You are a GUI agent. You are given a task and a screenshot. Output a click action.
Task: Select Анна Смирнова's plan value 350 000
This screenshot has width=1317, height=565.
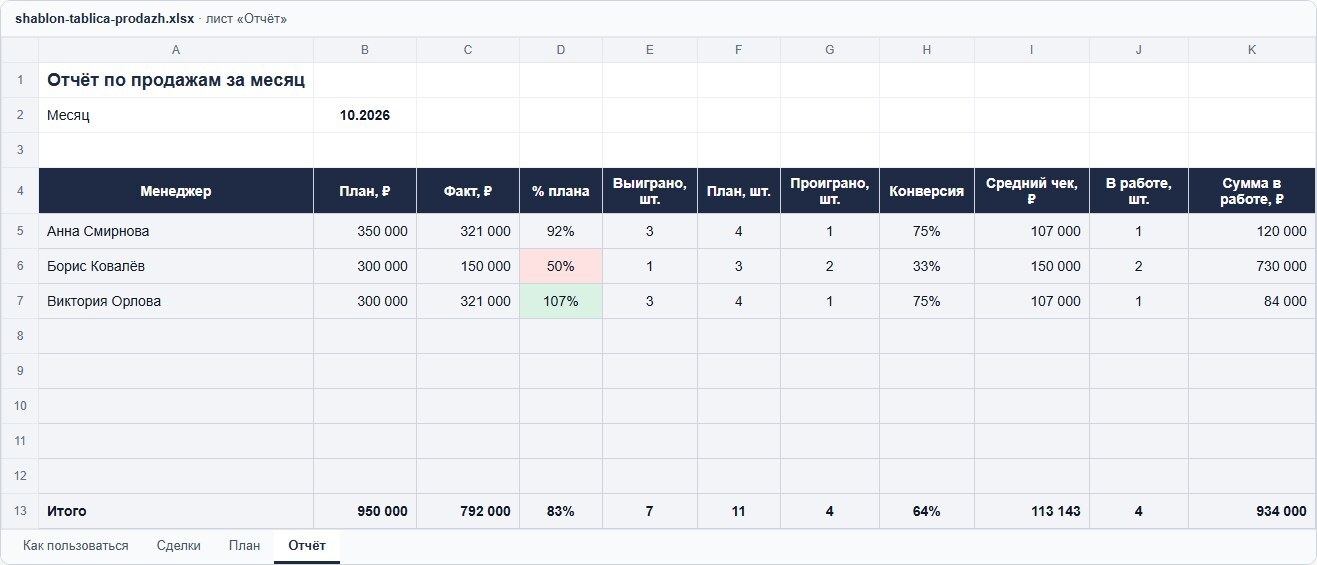coord(365,231)
